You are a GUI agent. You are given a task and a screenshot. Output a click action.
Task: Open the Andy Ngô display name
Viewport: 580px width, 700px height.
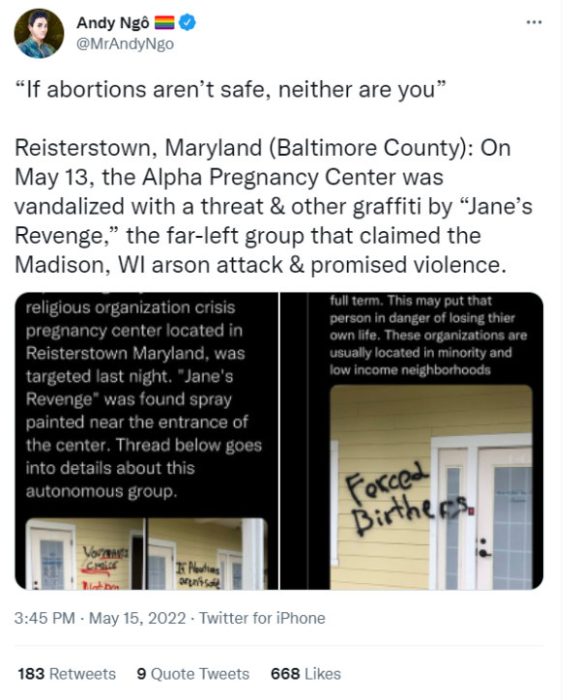pyautogui.click(x=113, y=22)
